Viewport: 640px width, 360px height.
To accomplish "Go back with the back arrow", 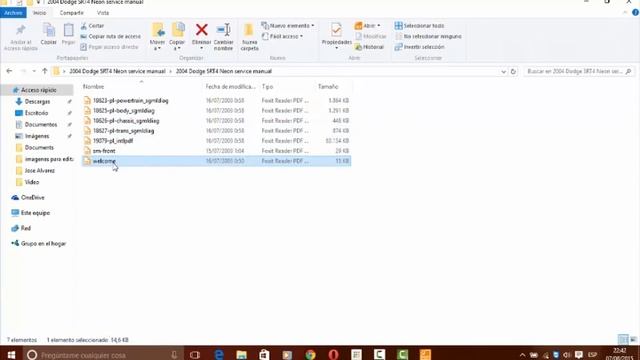I will point(9,71).
